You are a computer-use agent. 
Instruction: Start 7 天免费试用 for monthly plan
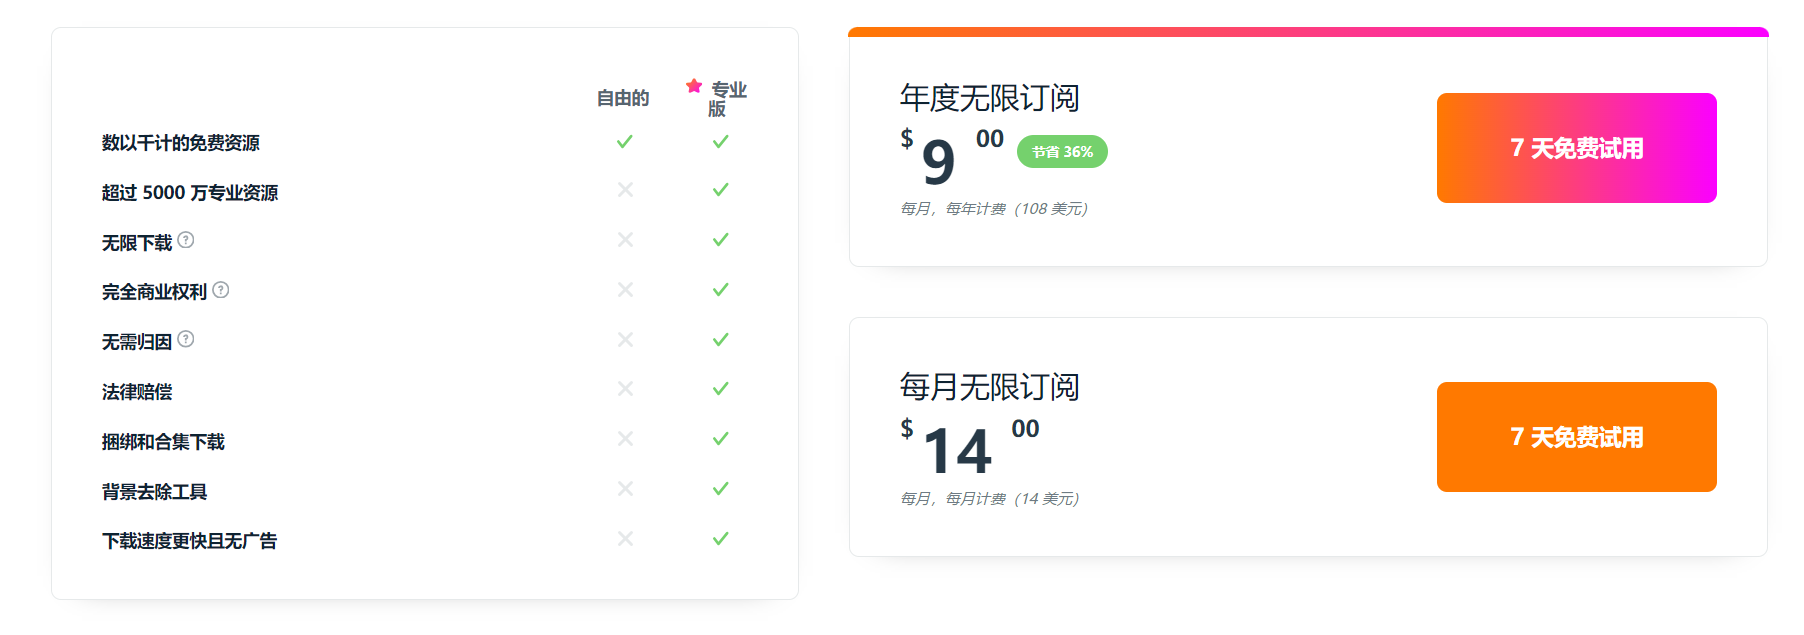pyautogui.click(x=1576, y=437)
